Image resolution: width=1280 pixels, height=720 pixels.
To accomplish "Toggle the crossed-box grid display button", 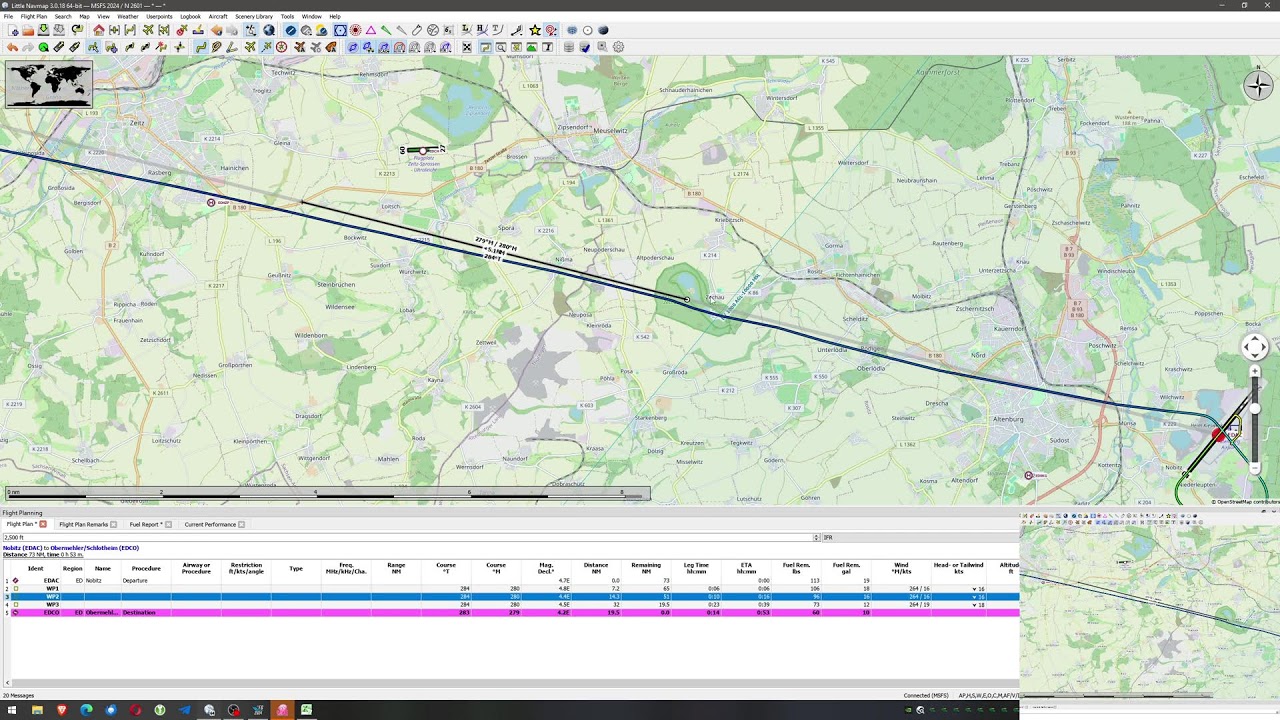I will pos(466,47).
